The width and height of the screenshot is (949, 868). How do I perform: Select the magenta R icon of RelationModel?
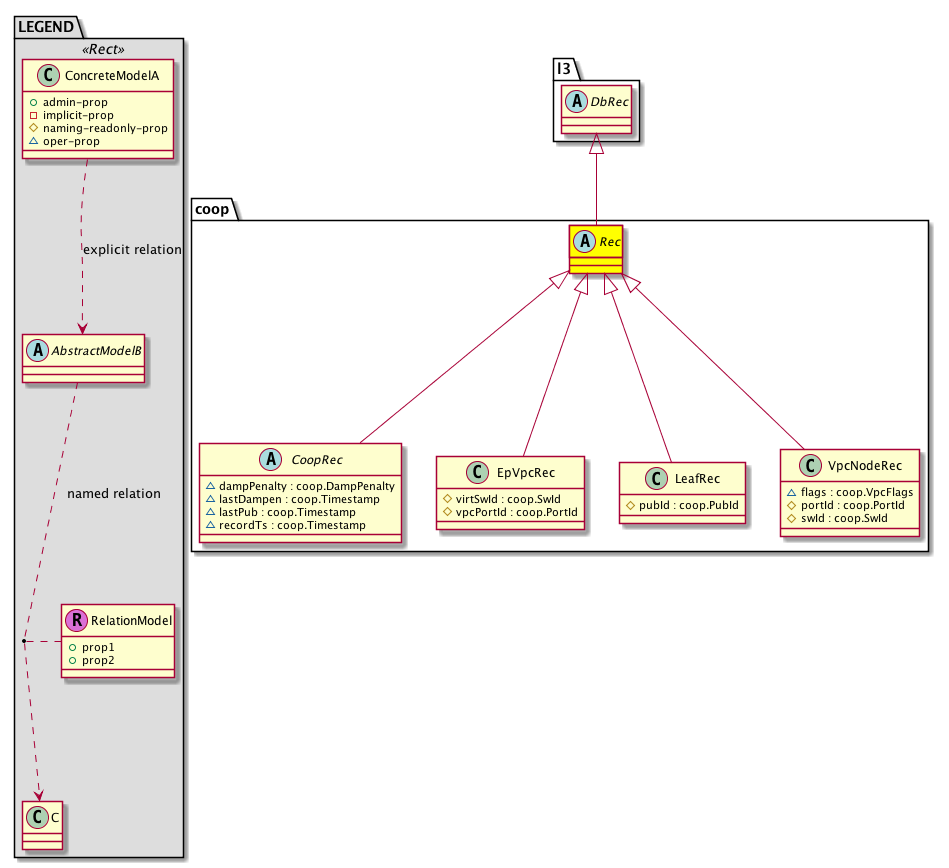pyautogui.click(x=75, y=620)
